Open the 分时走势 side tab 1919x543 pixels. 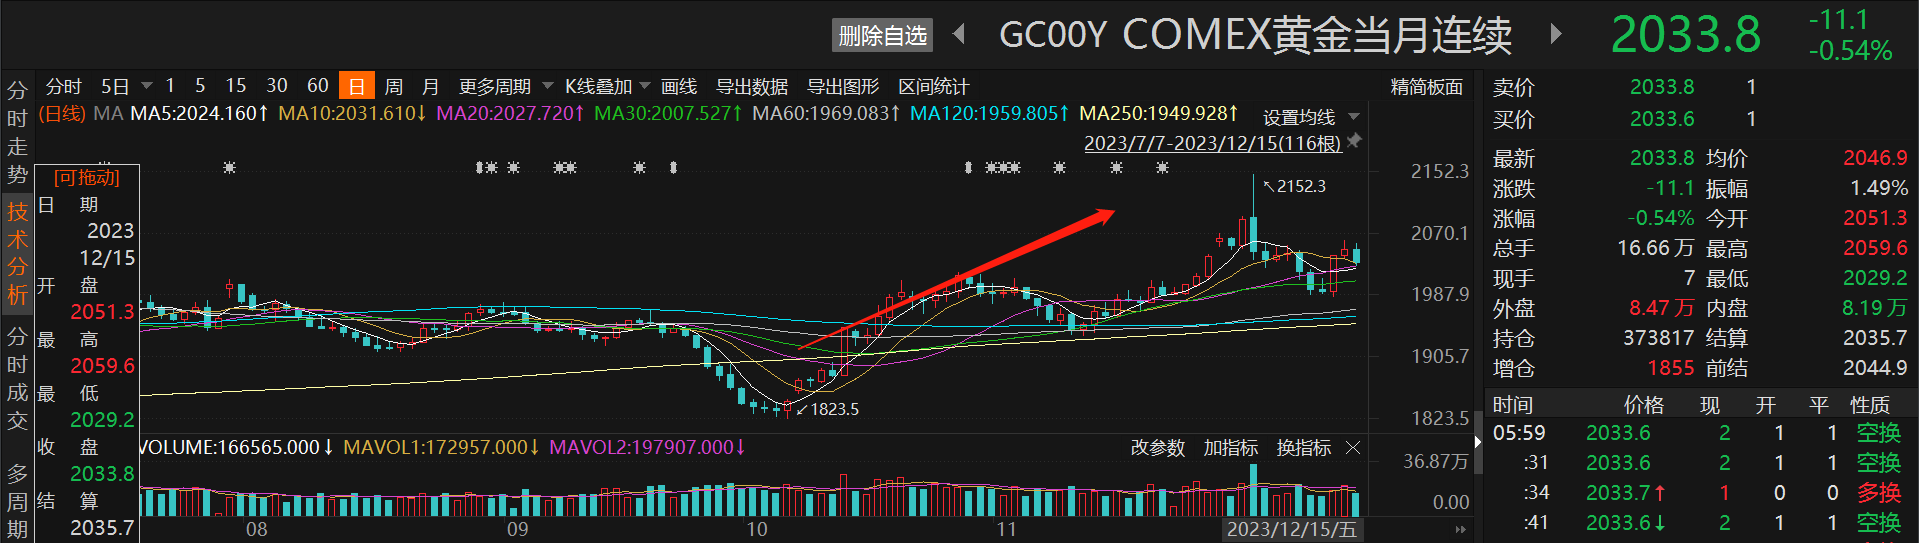tap(17, 132)
